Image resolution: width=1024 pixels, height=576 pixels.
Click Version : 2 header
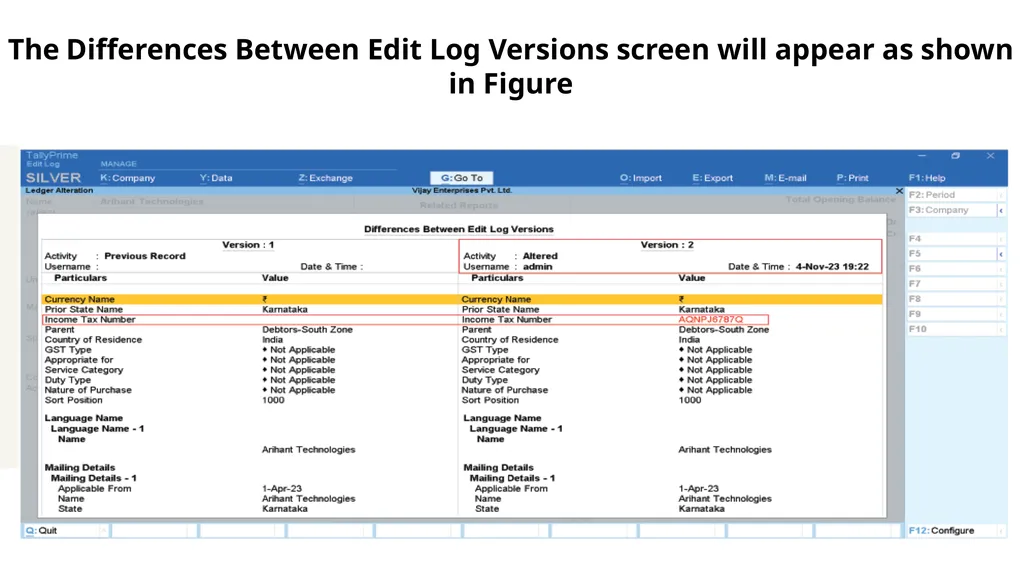click(667, 245)
